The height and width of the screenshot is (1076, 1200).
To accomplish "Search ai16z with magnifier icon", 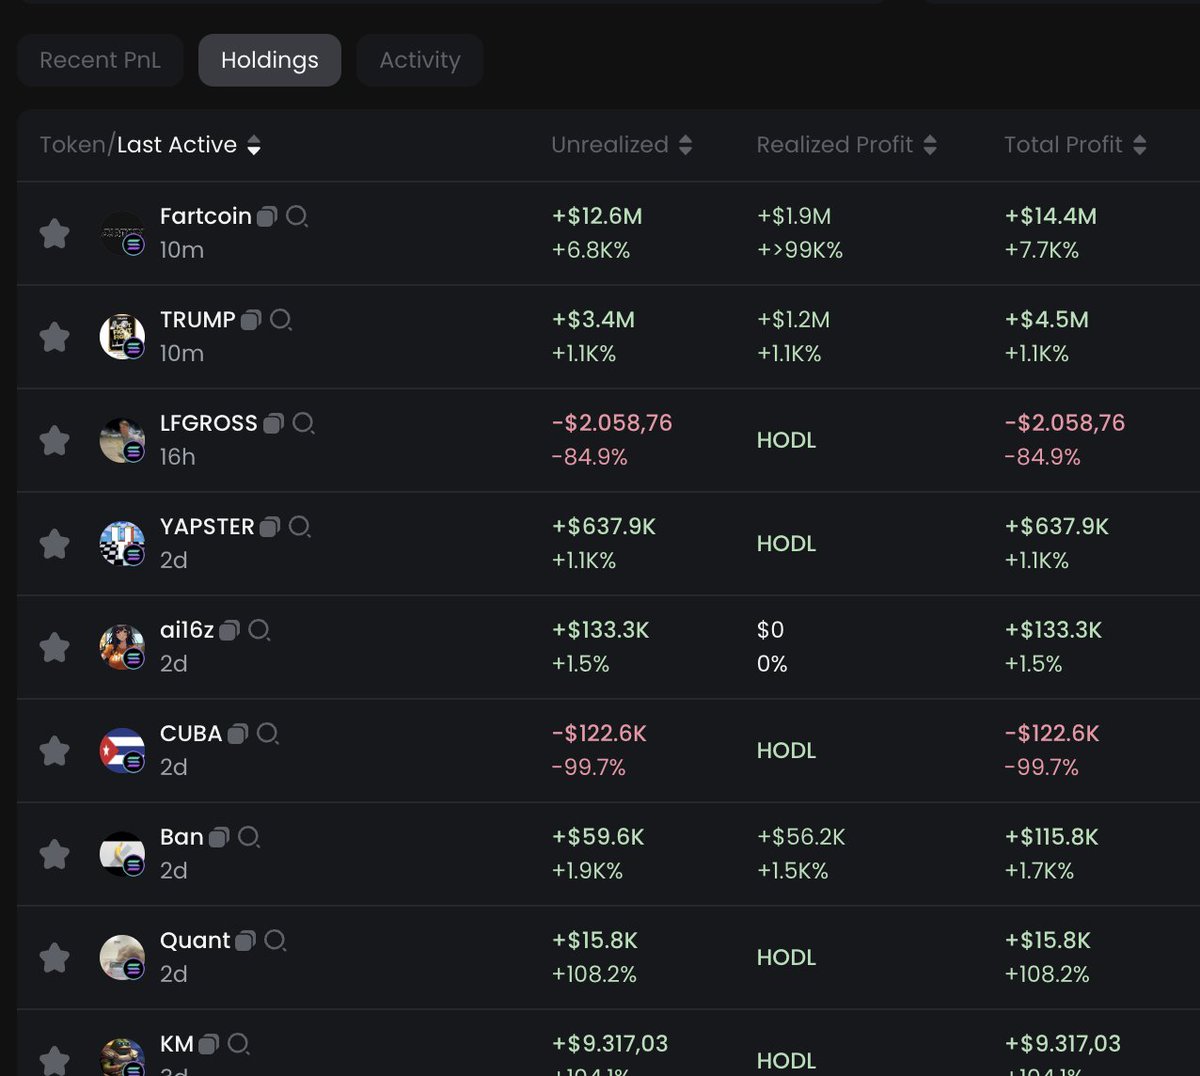I will [x=259, y=630].
